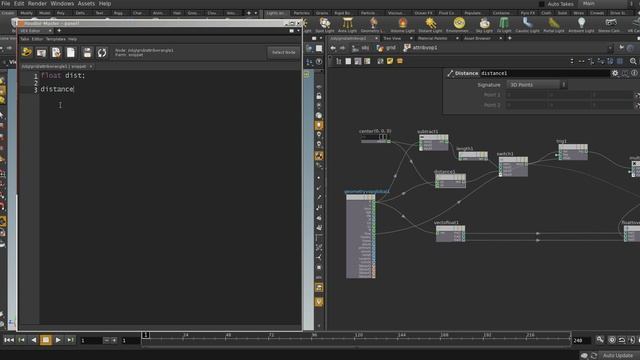Image resolution: width=640 pixels, height=360 pixels.
Task: Click the document-with-arrow icon in VEX Editor
Action: (x=56, y=52)
